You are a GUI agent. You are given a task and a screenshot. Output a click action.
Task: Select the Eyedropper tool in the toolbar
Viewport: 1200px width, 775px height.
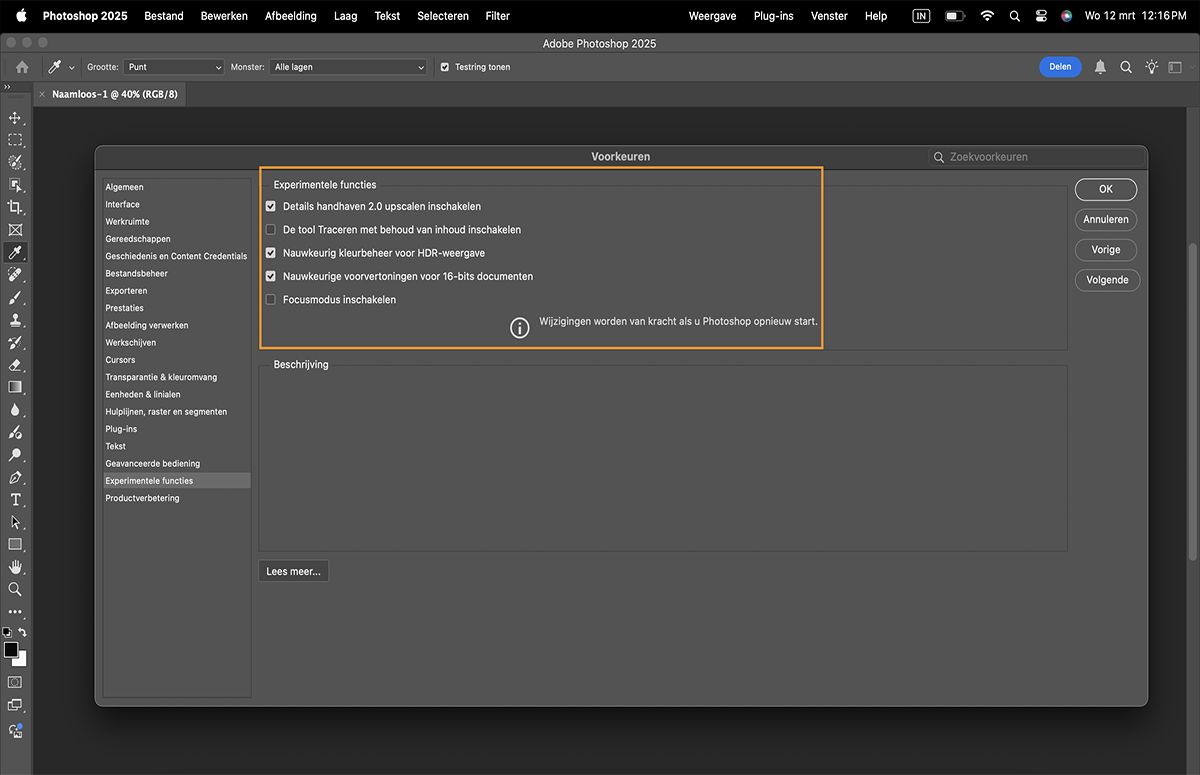click(15, 252)
